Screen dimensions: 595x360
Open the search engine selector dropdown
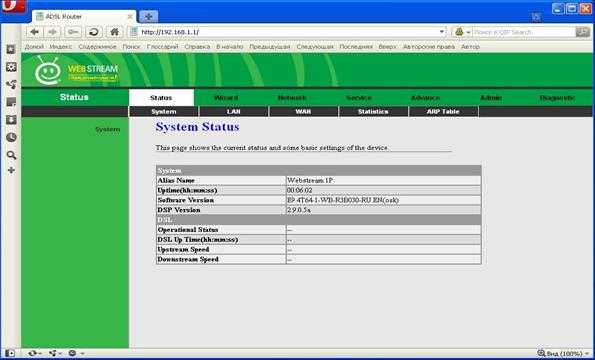click(x=463, y=32)
